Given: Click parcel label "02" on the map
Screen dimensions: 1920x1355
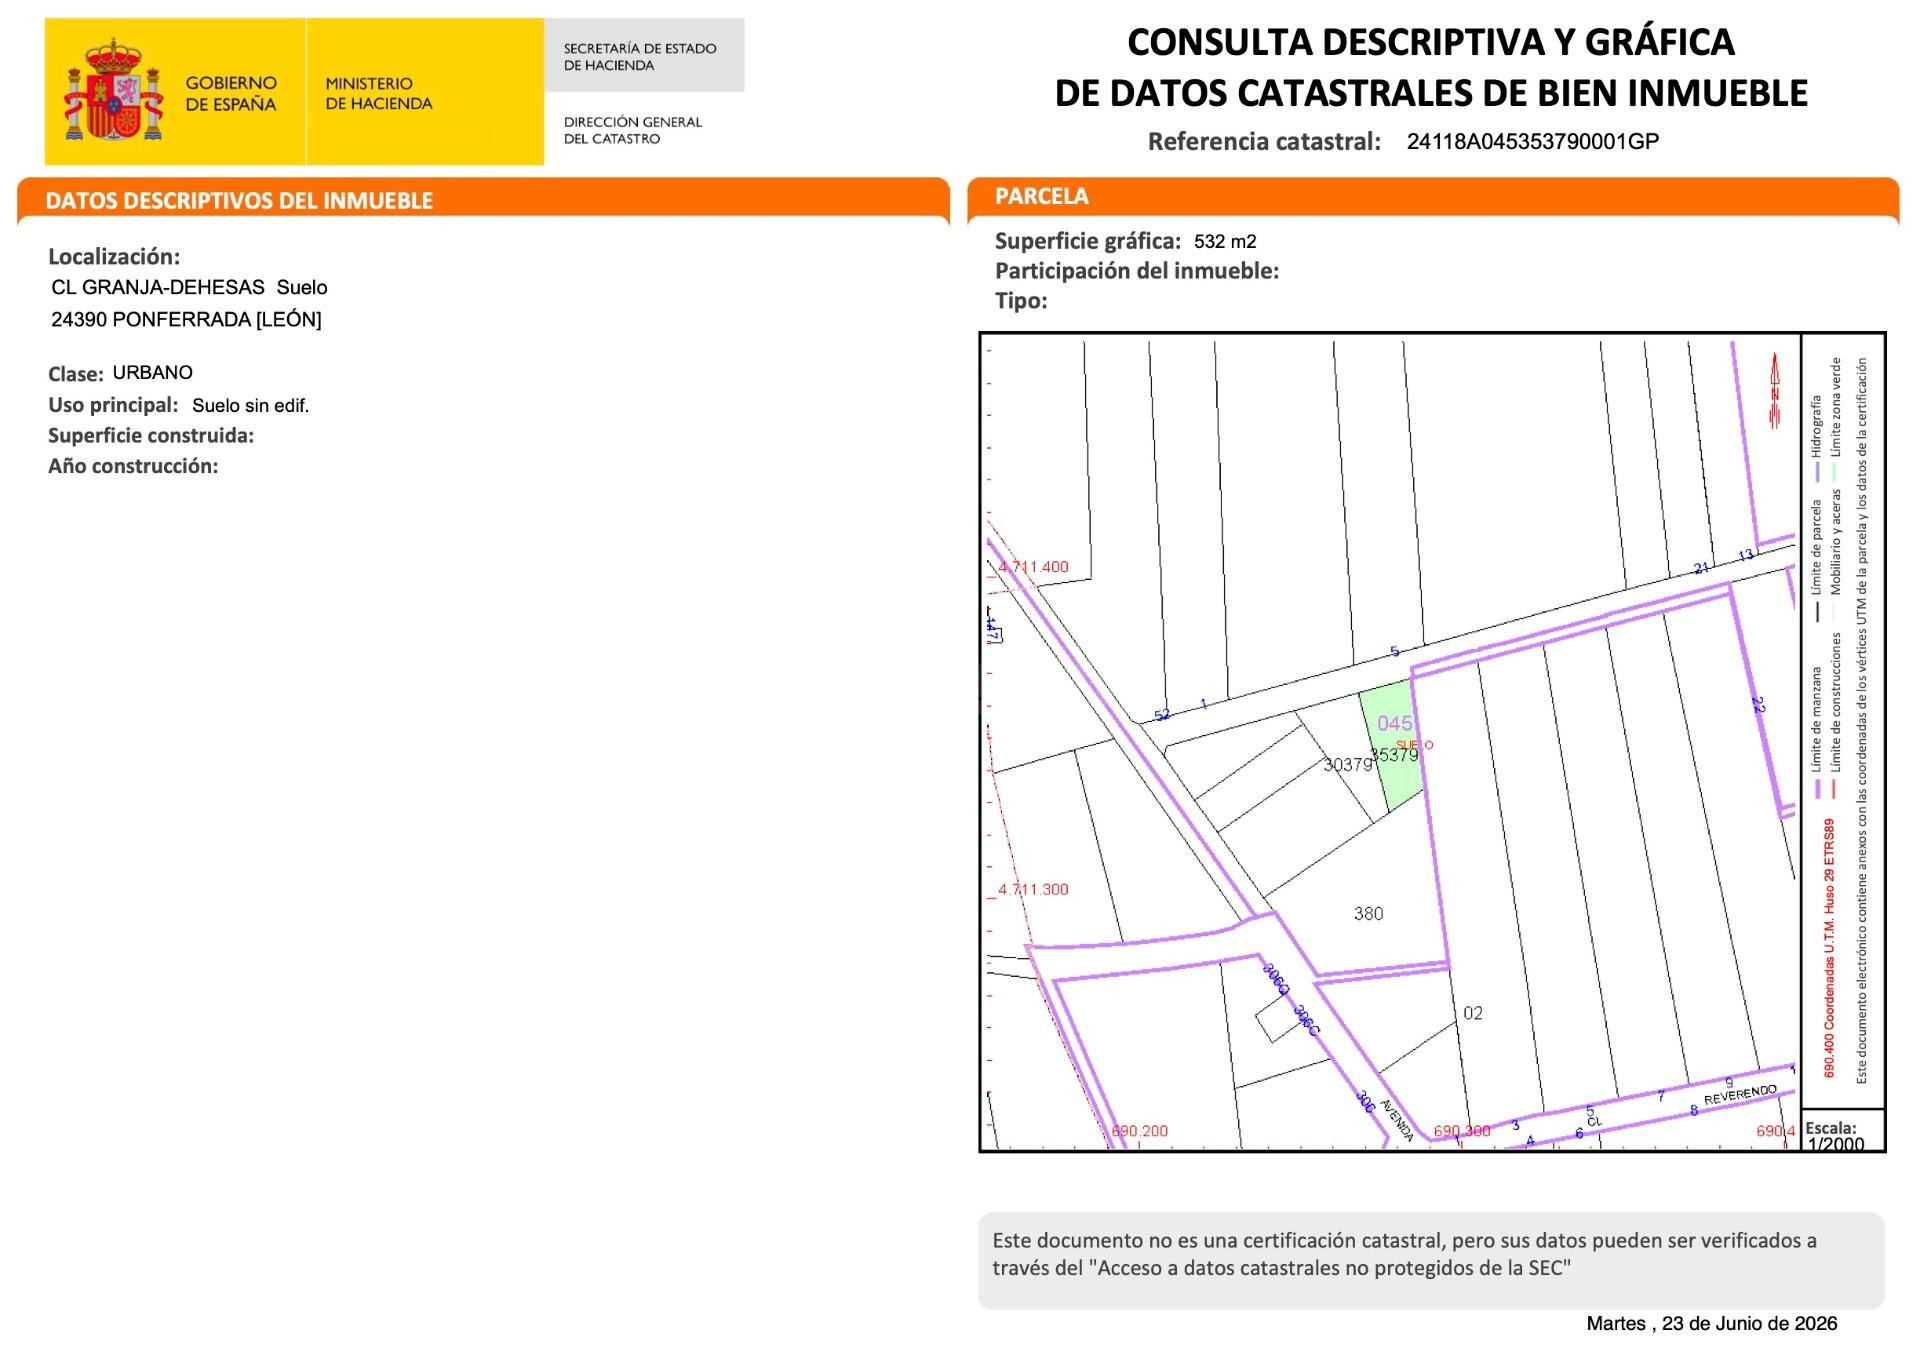Looking at the screenshot, I should 1473,1013.
